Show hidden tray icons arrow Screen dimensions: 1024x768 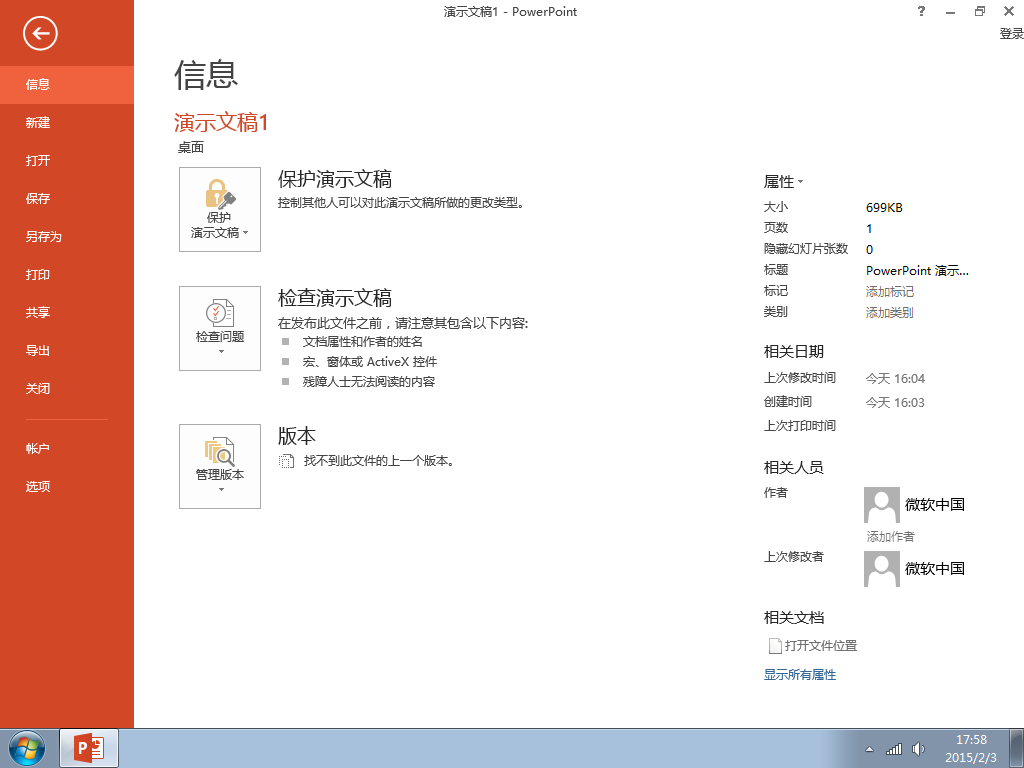(x=869, y=749)
